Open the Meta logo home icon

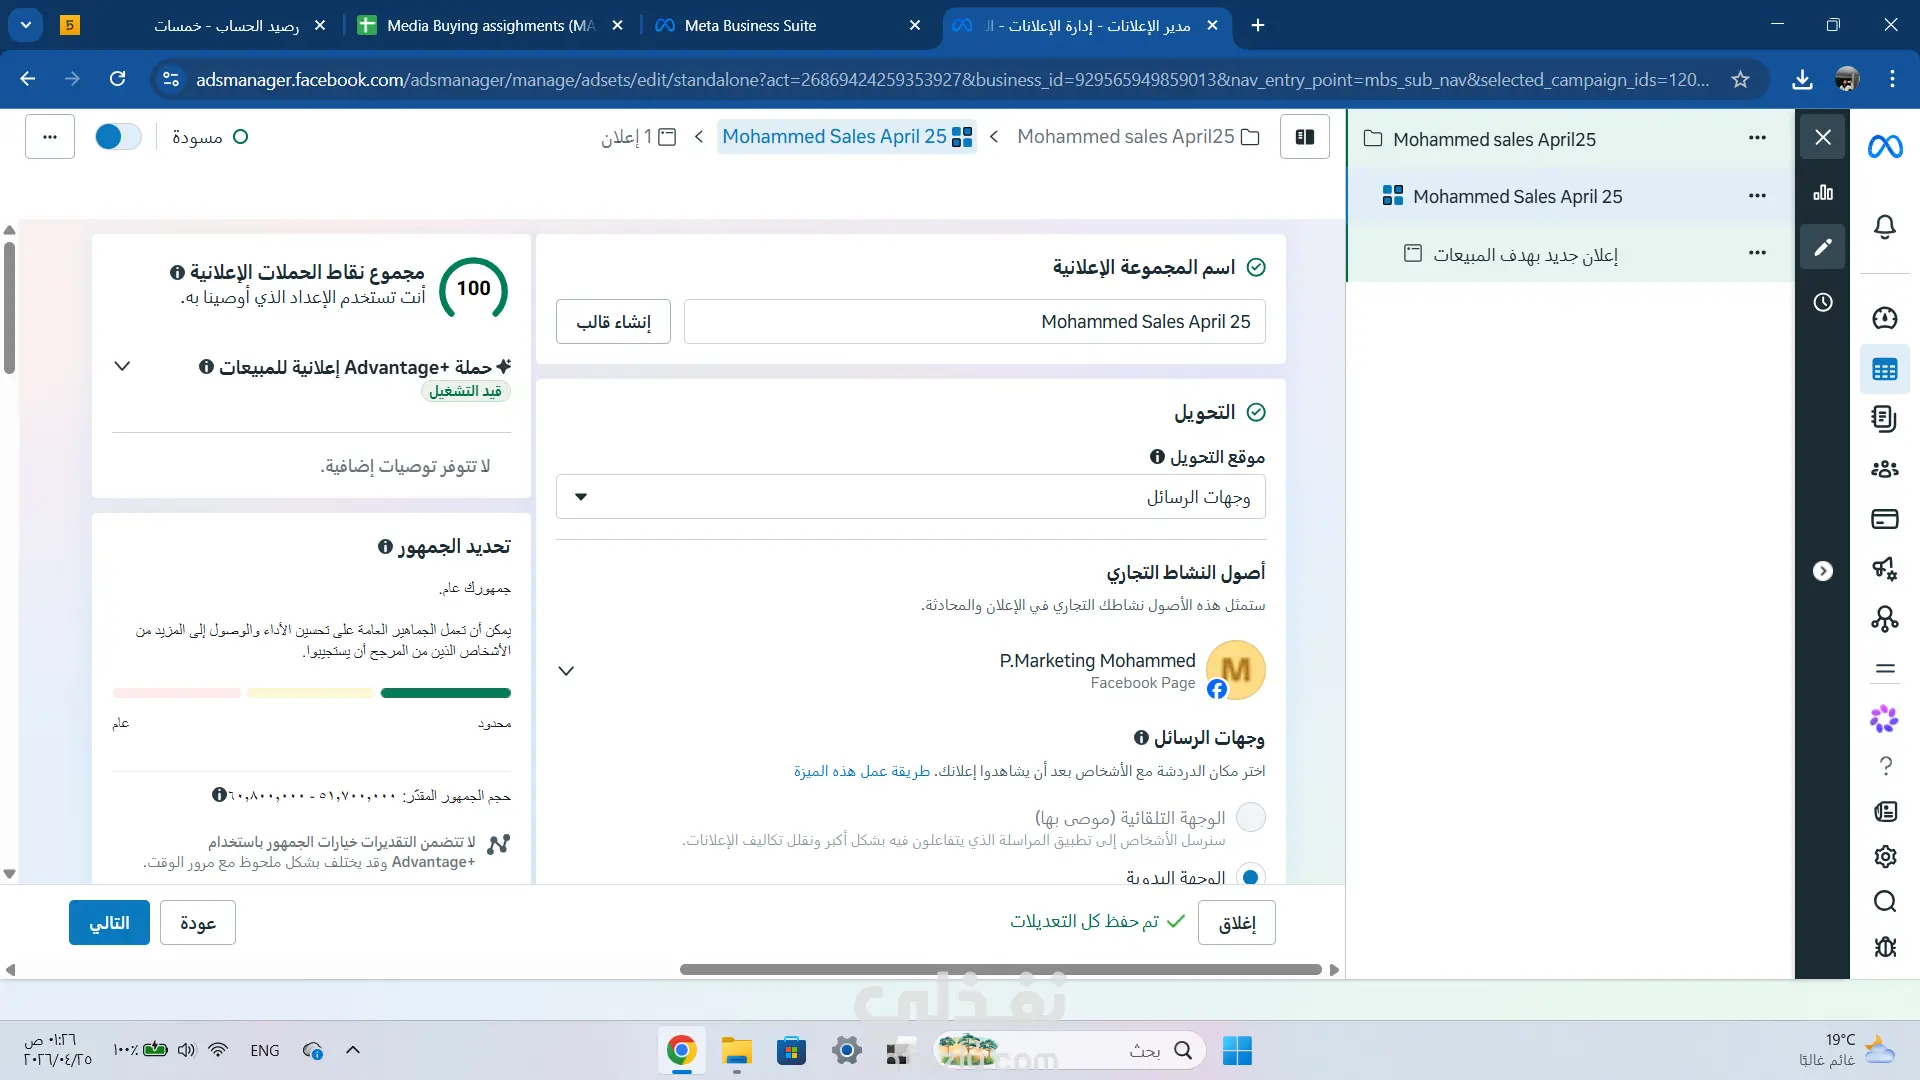click(1885, 147)
